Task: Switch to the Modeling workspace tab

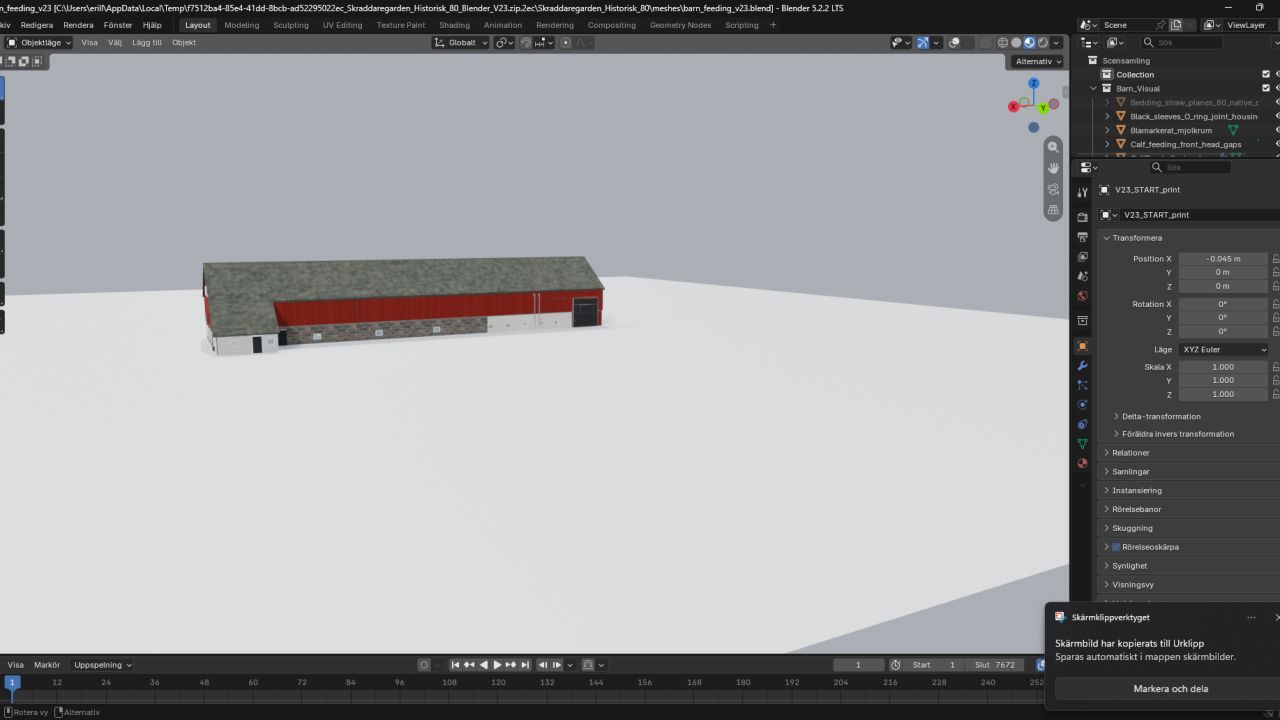Action: pyautogui.click(x=241, y=25)
